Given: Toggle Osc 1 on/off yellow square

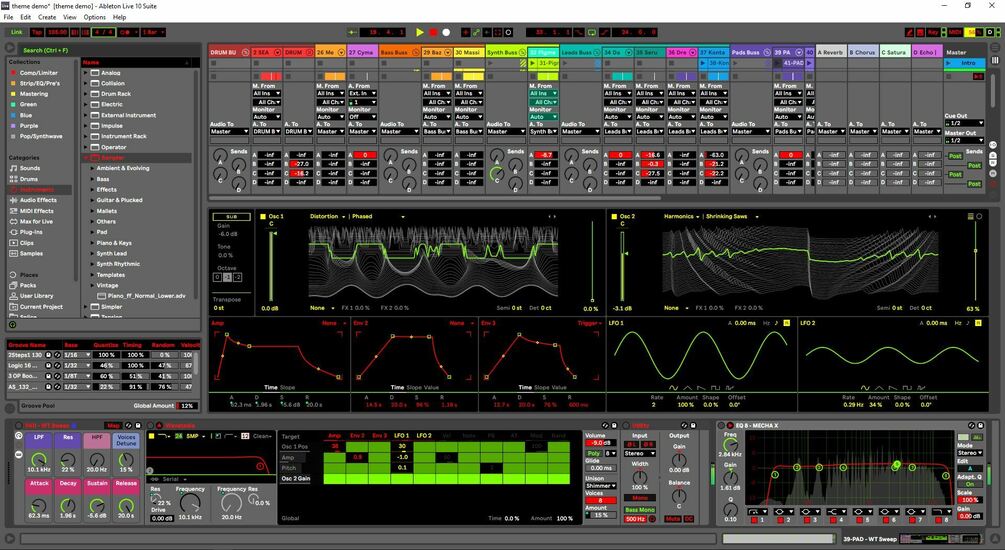Looking at the screenshot, I should (x=262, y=217).
